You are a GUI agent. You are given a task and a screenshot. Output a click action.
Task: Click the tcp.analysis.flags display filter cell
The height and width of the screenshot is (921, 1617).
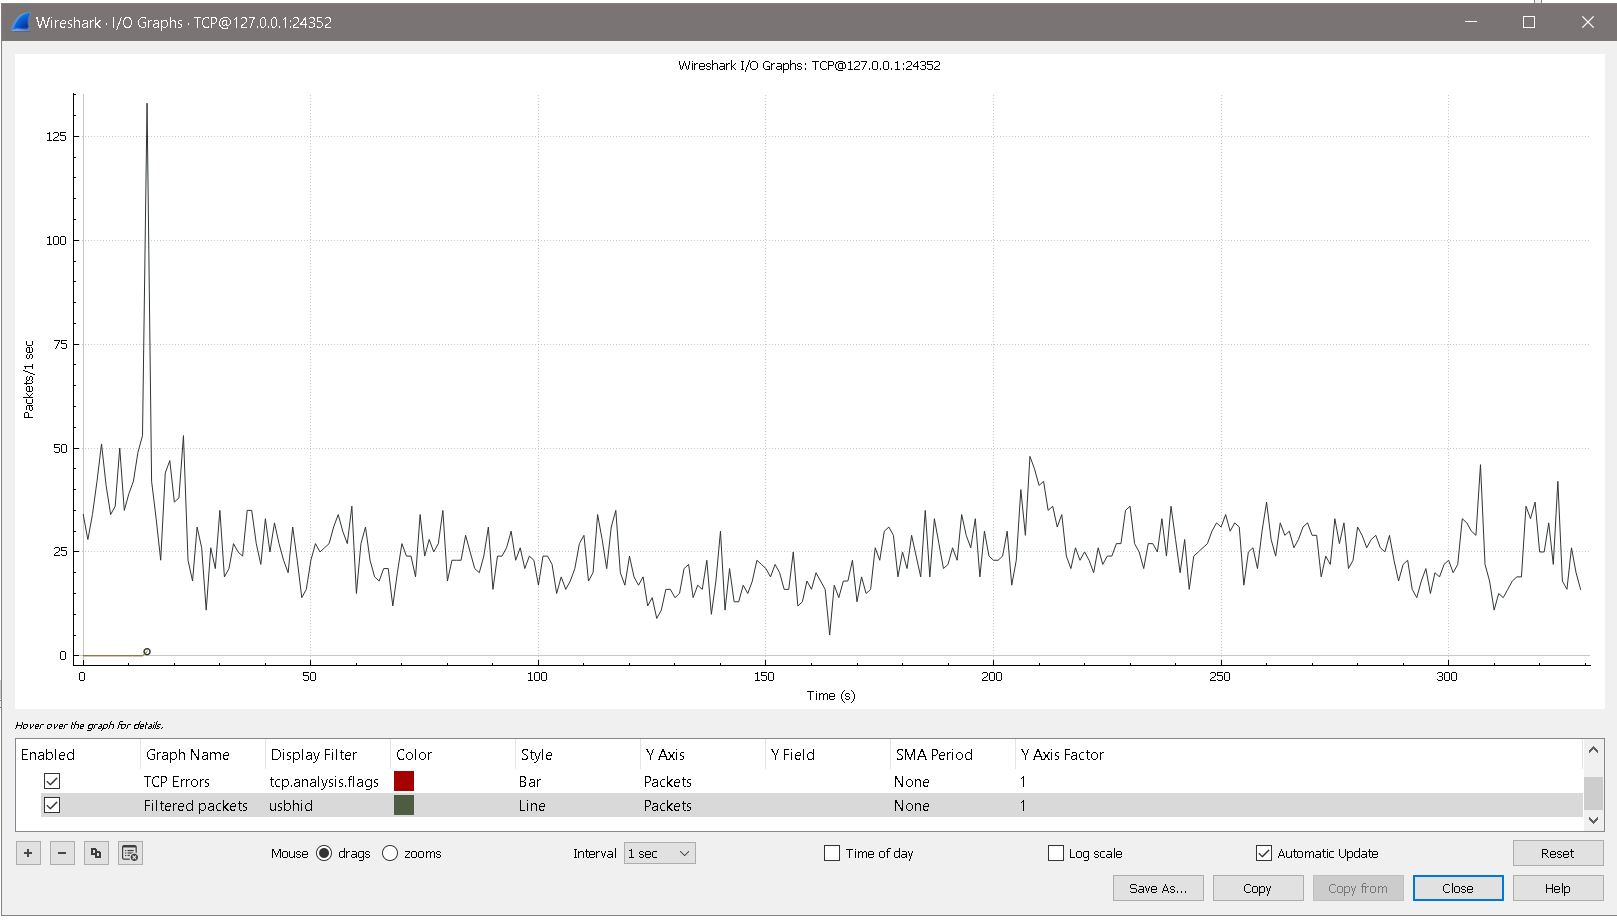pyautogui.click(x=324, y=782)
